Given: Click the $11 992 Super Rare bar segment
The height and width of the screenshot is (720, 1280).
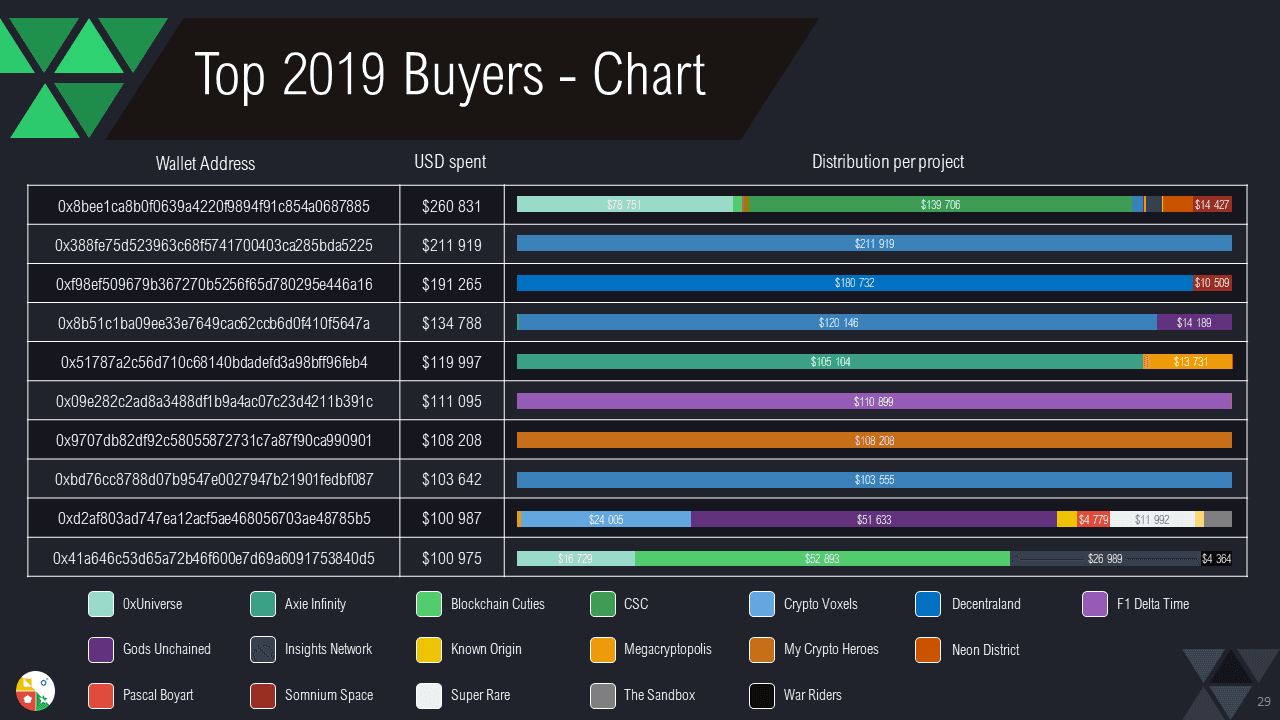Looking at the screenshot, I should click(1152, 519).
